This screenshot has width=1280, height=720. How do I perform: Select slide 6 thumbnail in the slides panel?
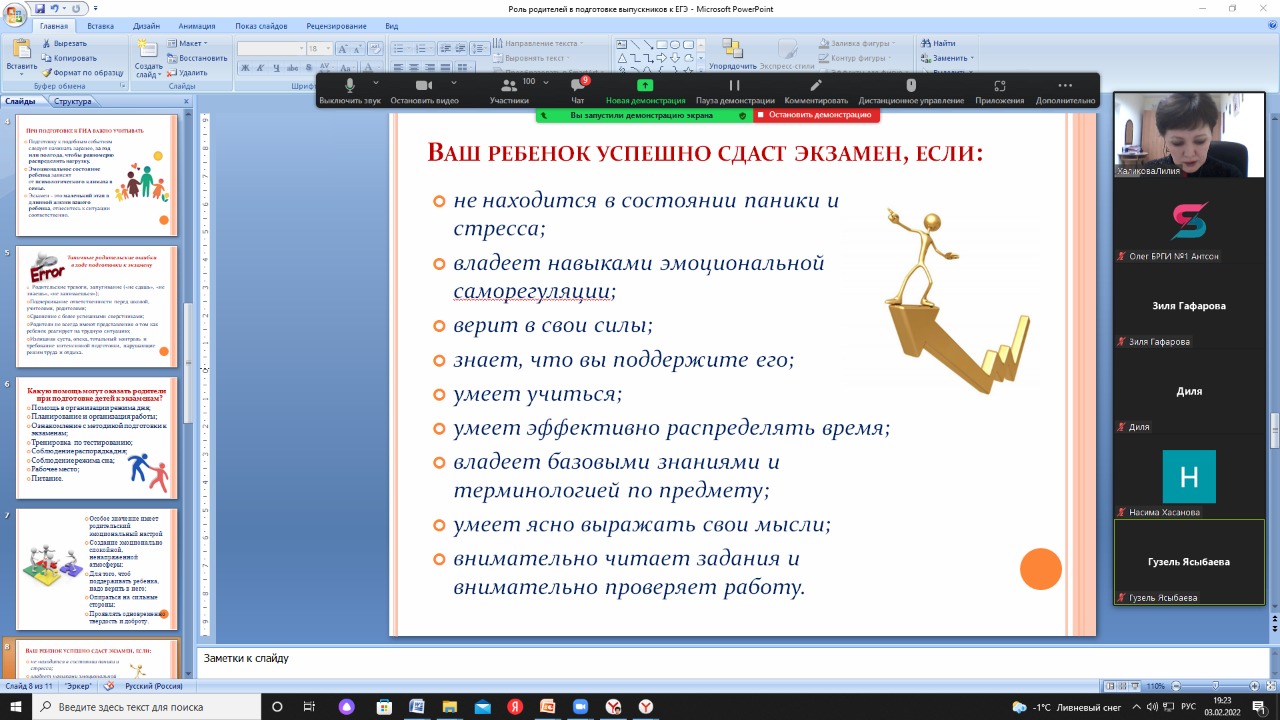pos(97,436)
